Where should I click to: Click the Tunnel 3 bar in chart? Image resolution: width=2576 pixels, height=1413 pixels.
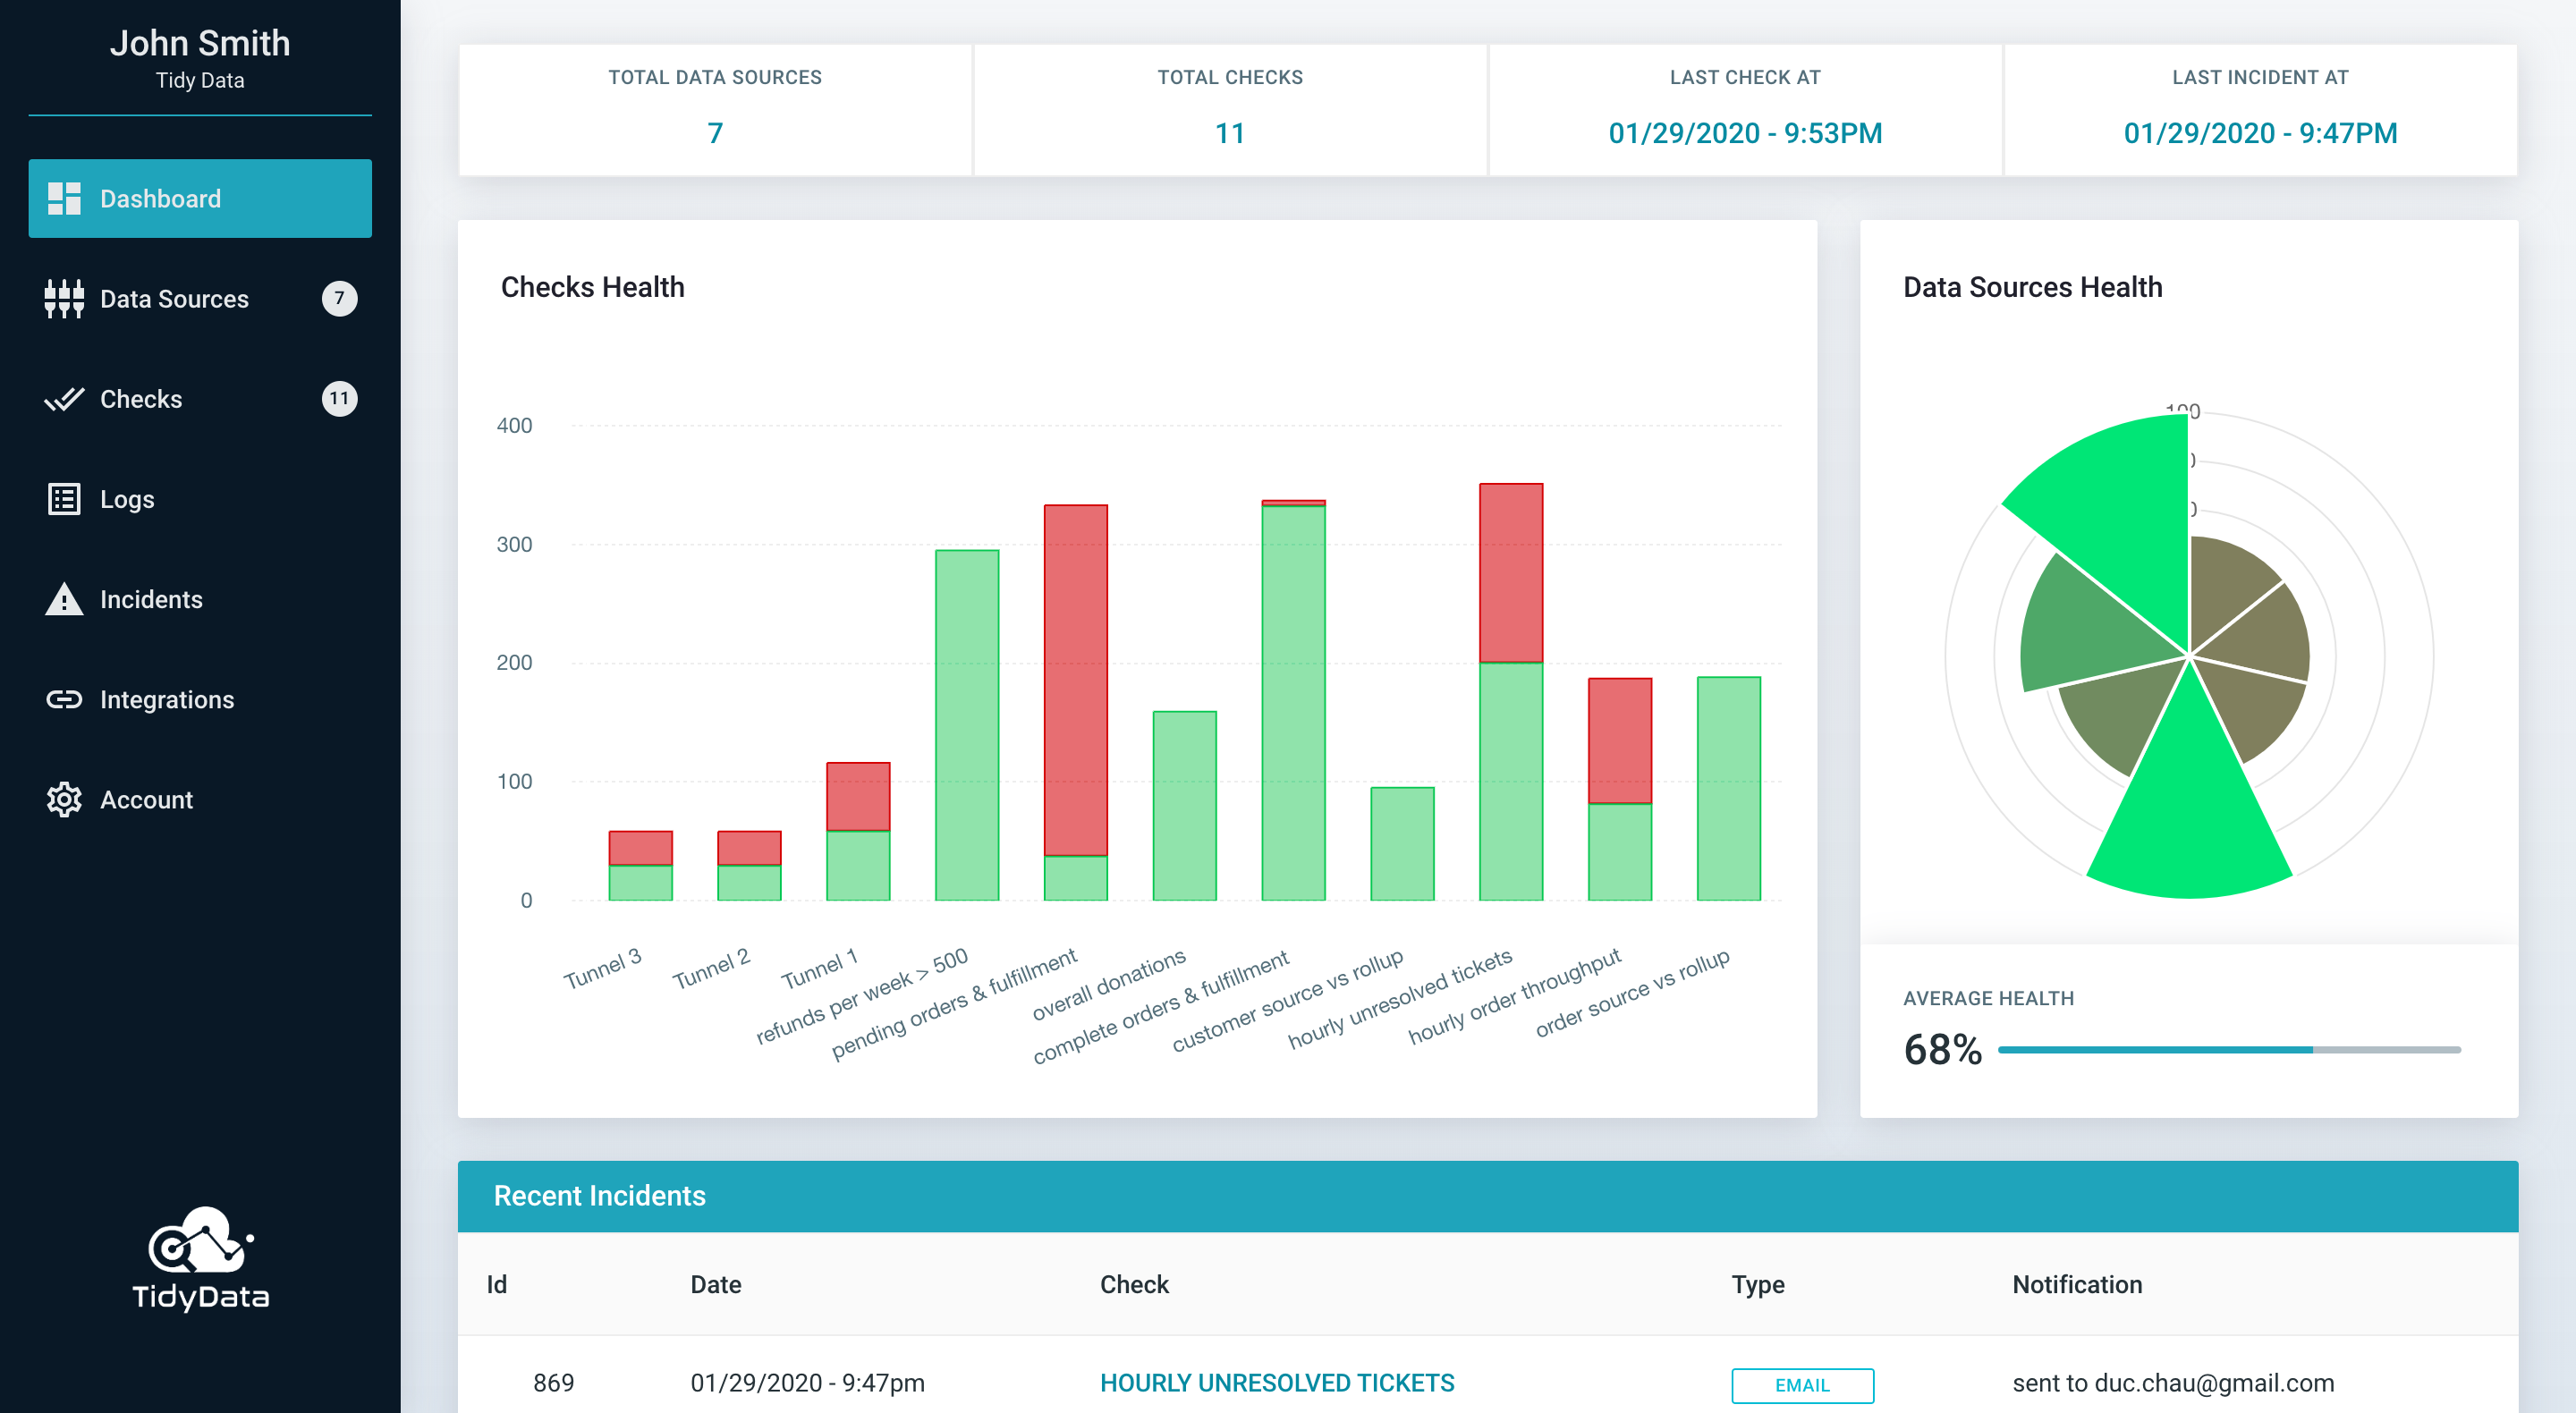pyautogui.click(x=641, y=866)
